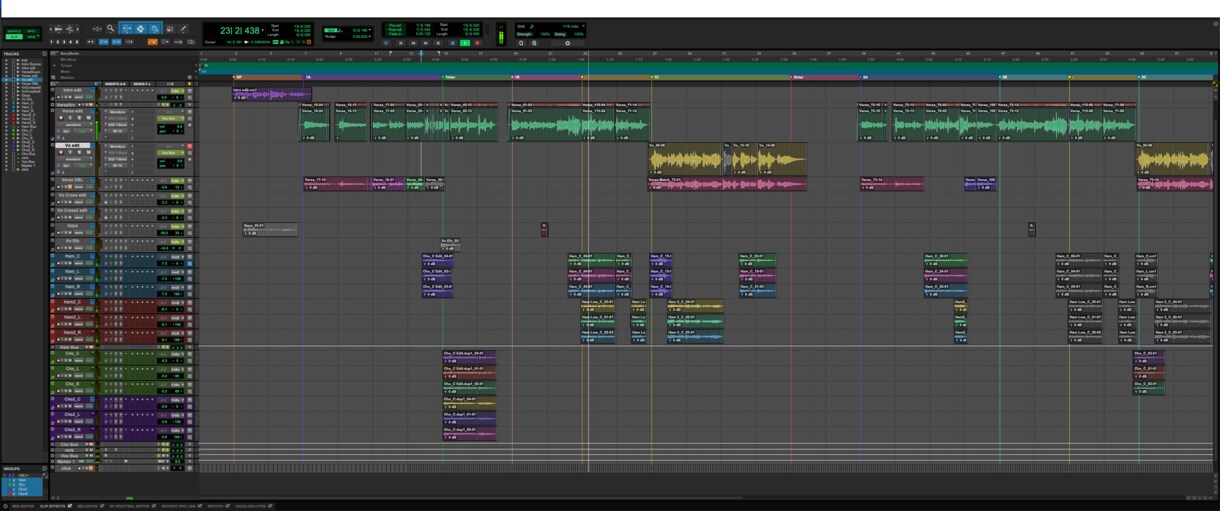Open the Tracks list menu icon
Screen dimensions: 1220x511
pos(44,54)
